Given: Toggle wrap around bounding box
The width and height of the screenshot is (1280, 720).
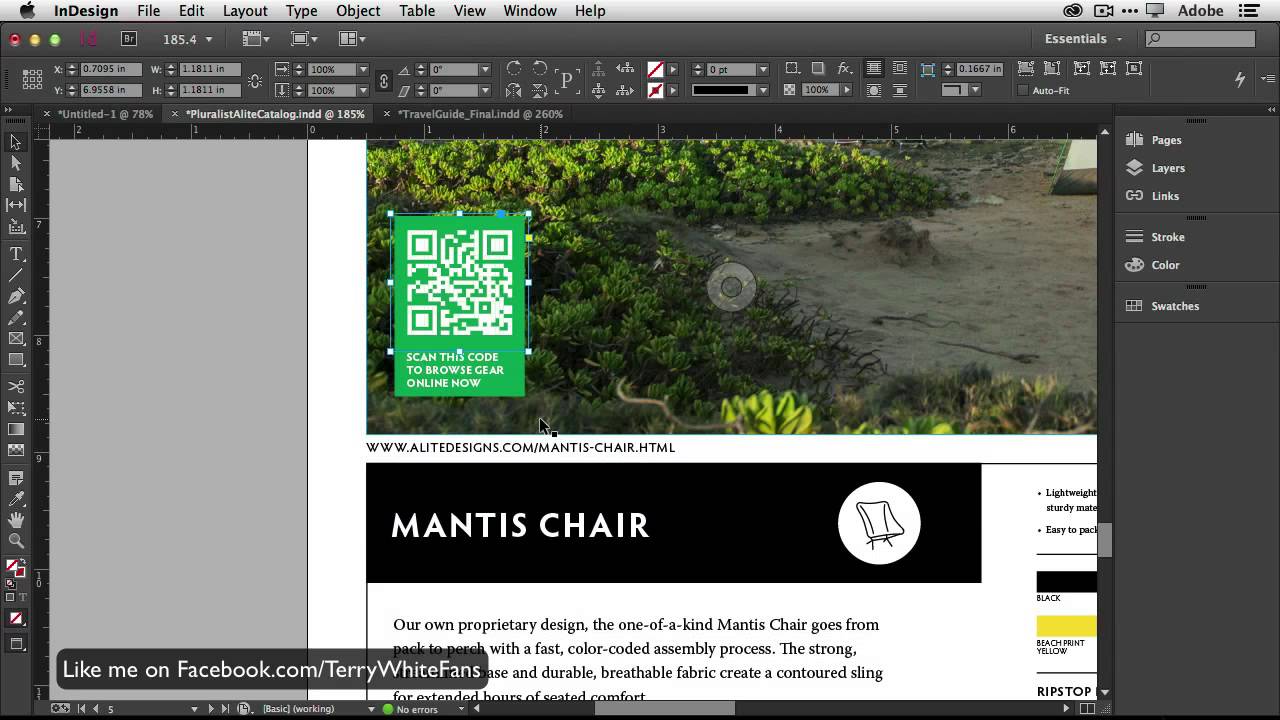Looking at the screenshot, I should [x=900, y=69].
